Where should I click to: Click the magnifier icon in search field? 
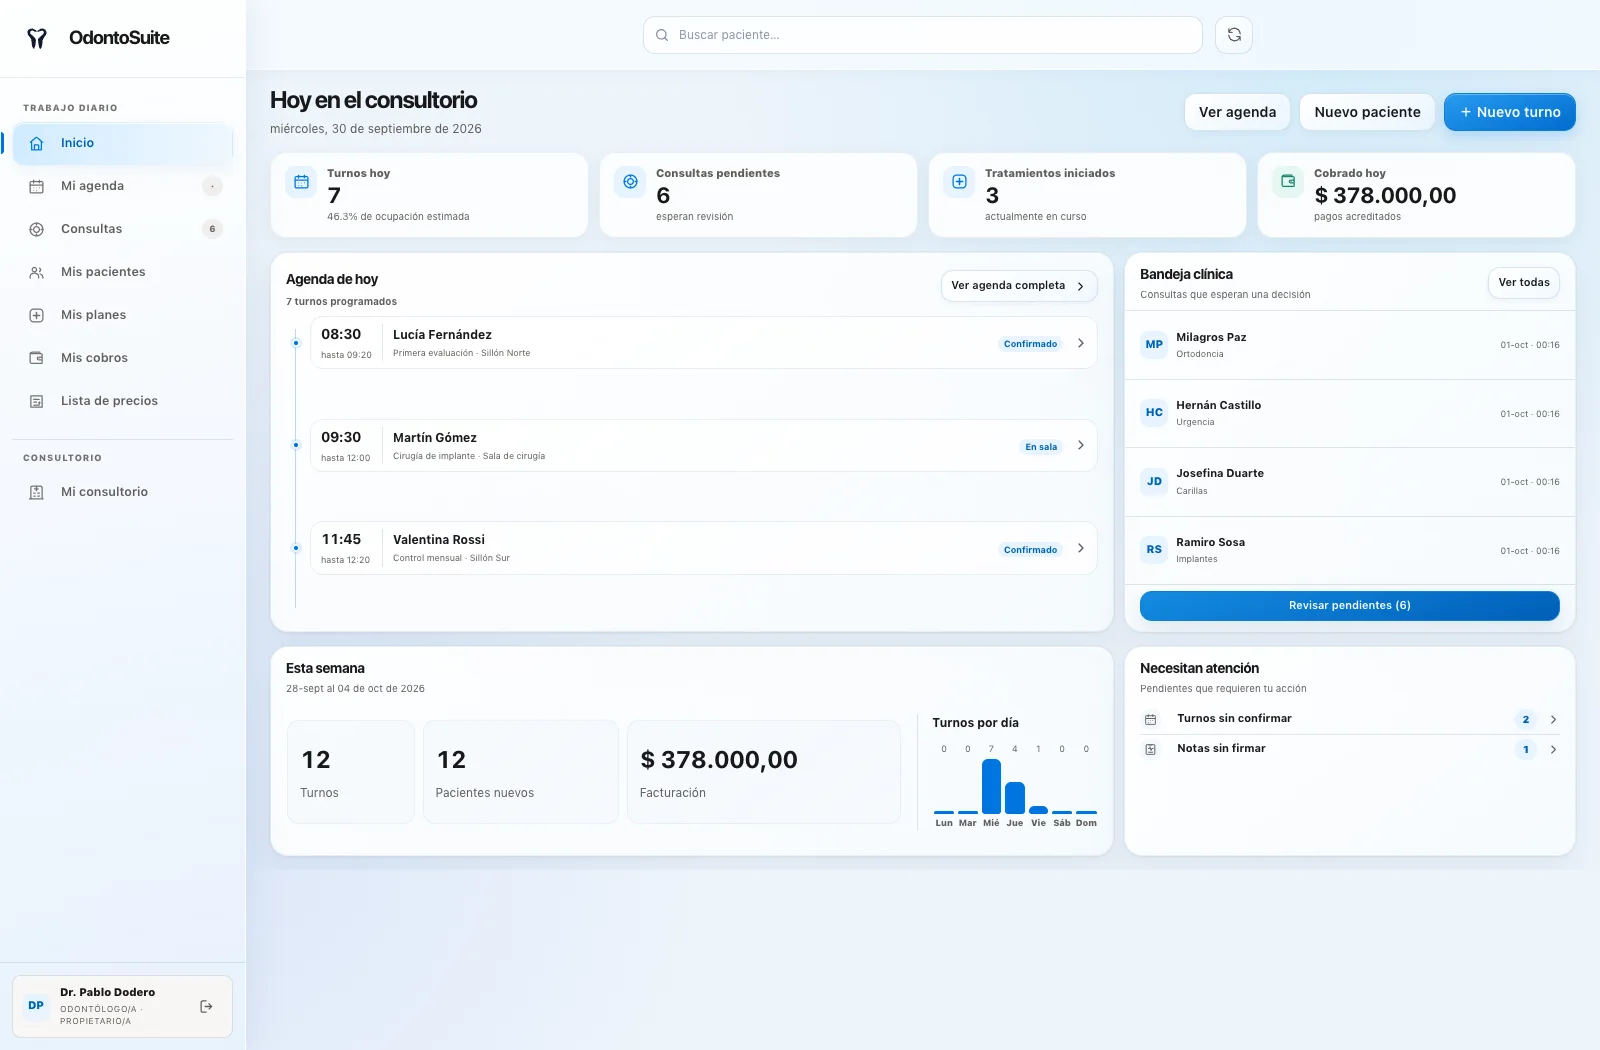tap(662, 35)
